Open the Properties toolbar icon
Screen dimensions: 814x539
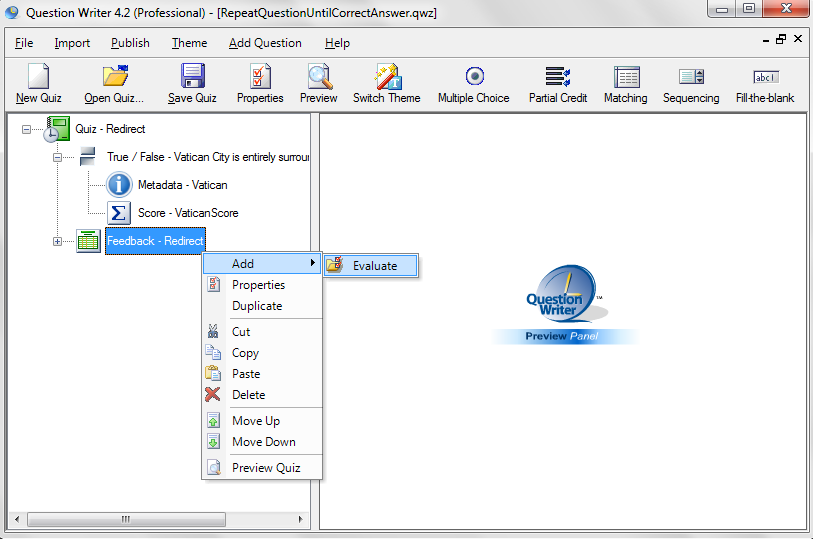click(x=260, y=76)
